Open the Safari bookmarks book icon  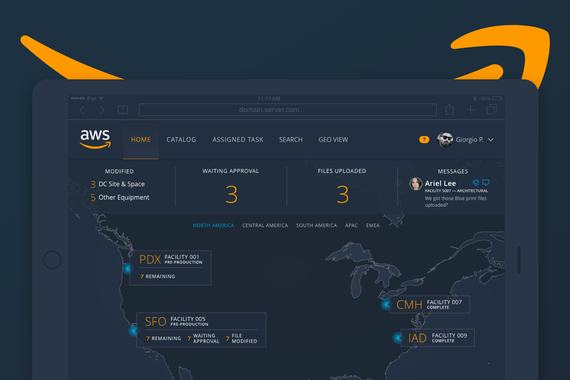[x=123, y=110]
